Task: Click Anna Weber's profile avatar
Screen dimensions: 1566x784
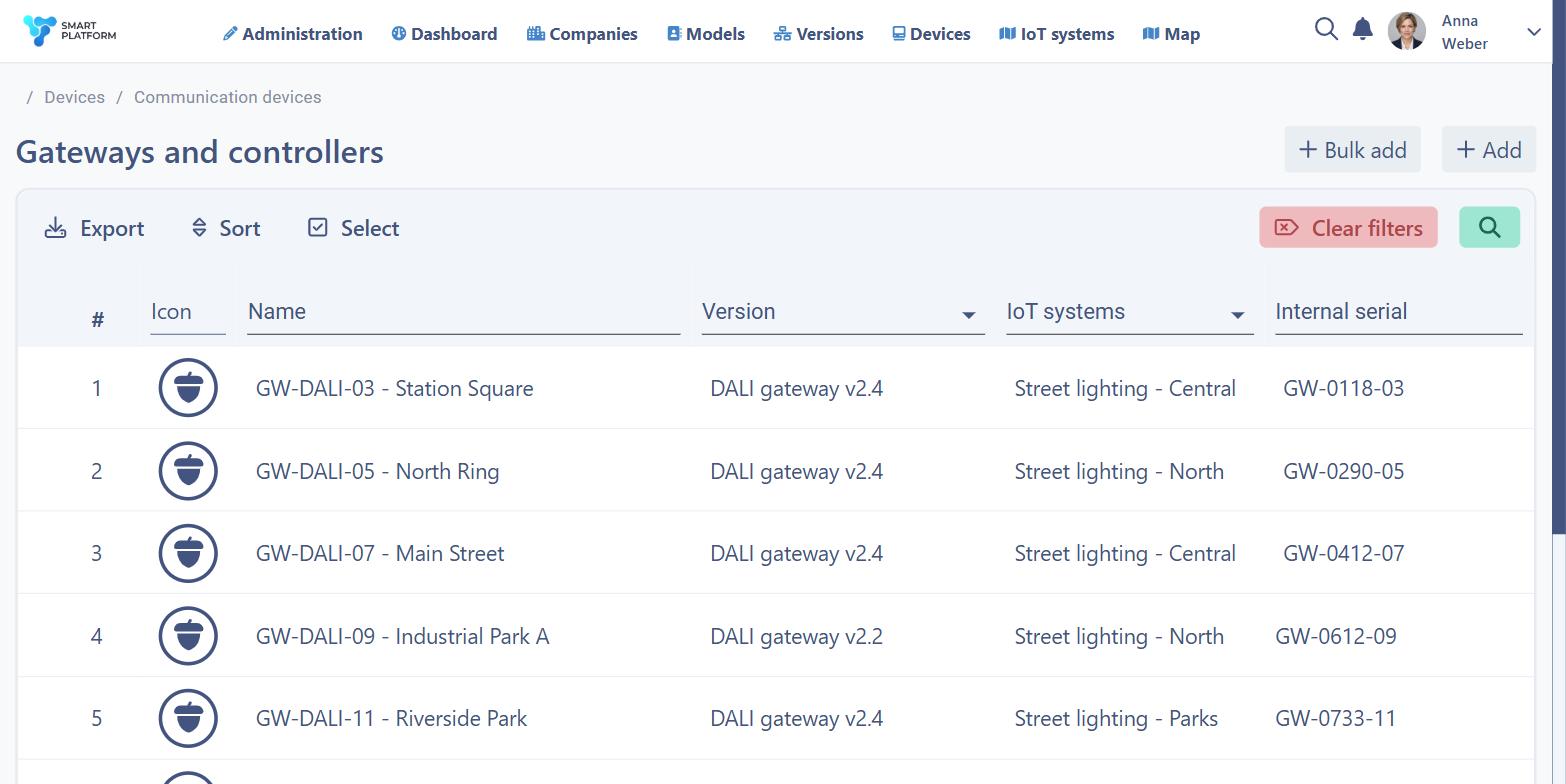Action: click(1406, 31)
